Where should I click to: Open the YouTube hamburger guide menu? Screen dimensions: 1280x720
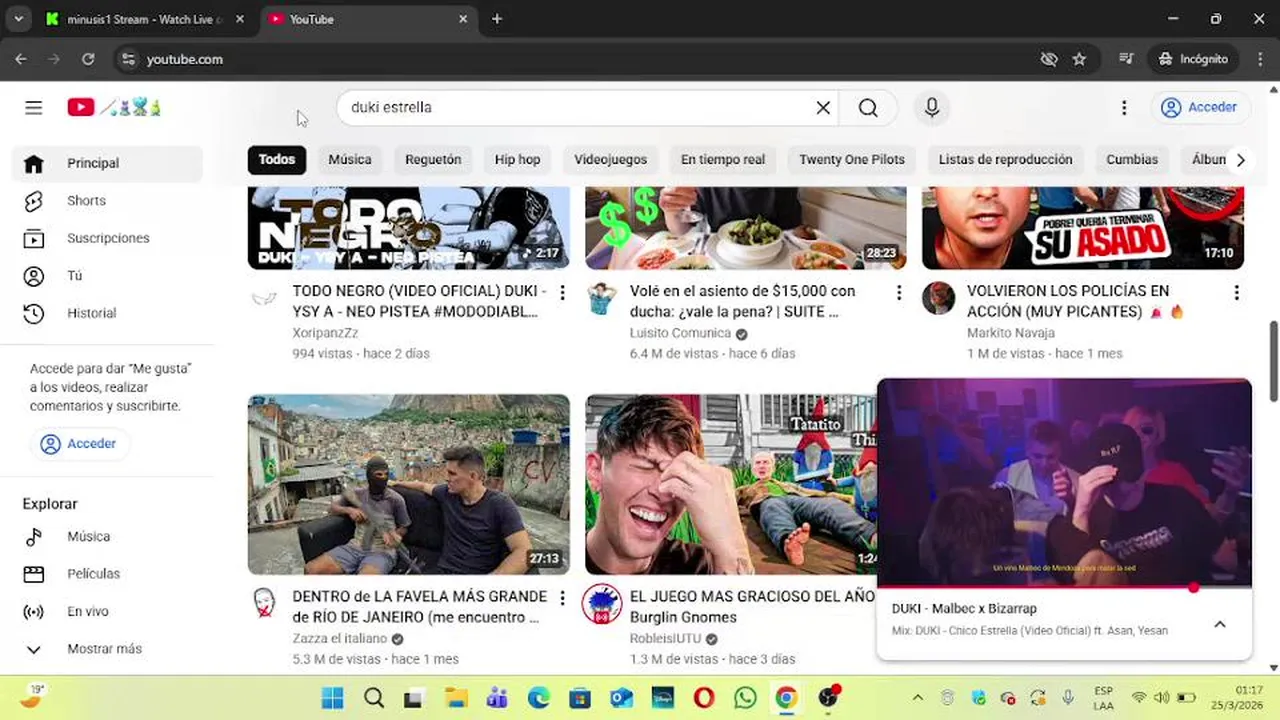tap(34, 107)
